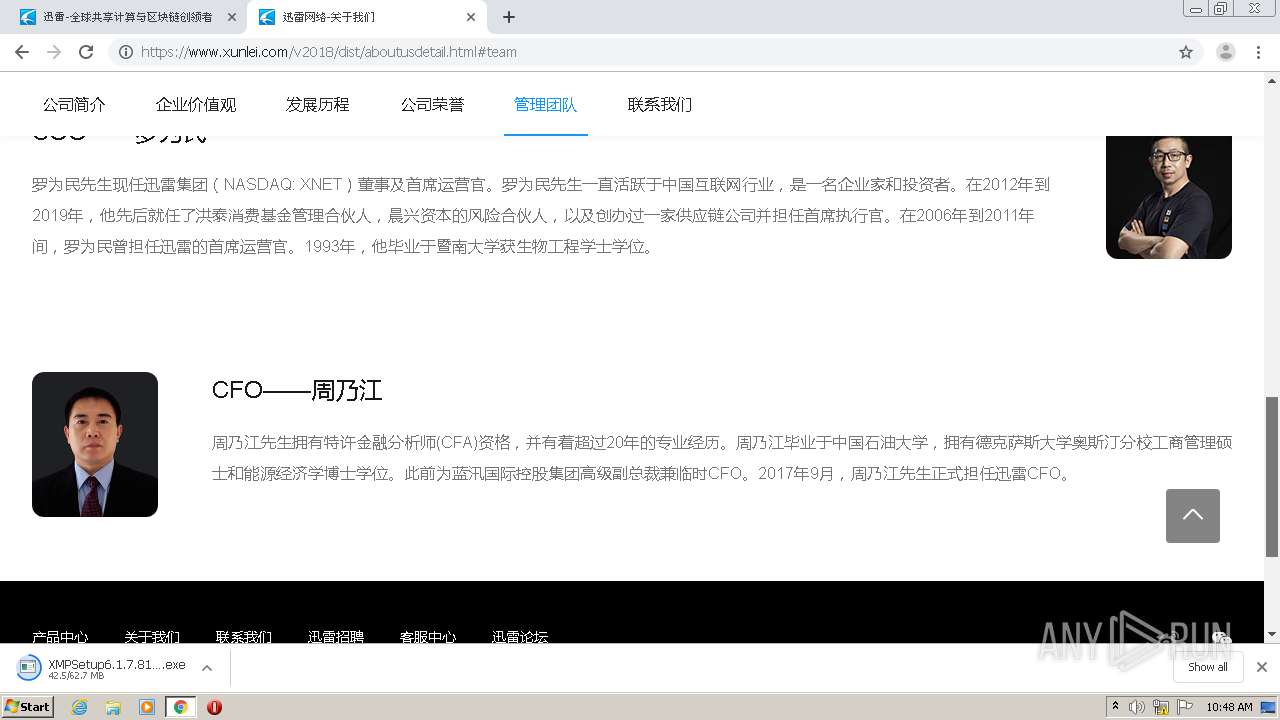Image resolution: width=1280 pixels, height=720 pixels.
Task: Click the page vertical scrollbar thumb
Action: pos(1272,476)
